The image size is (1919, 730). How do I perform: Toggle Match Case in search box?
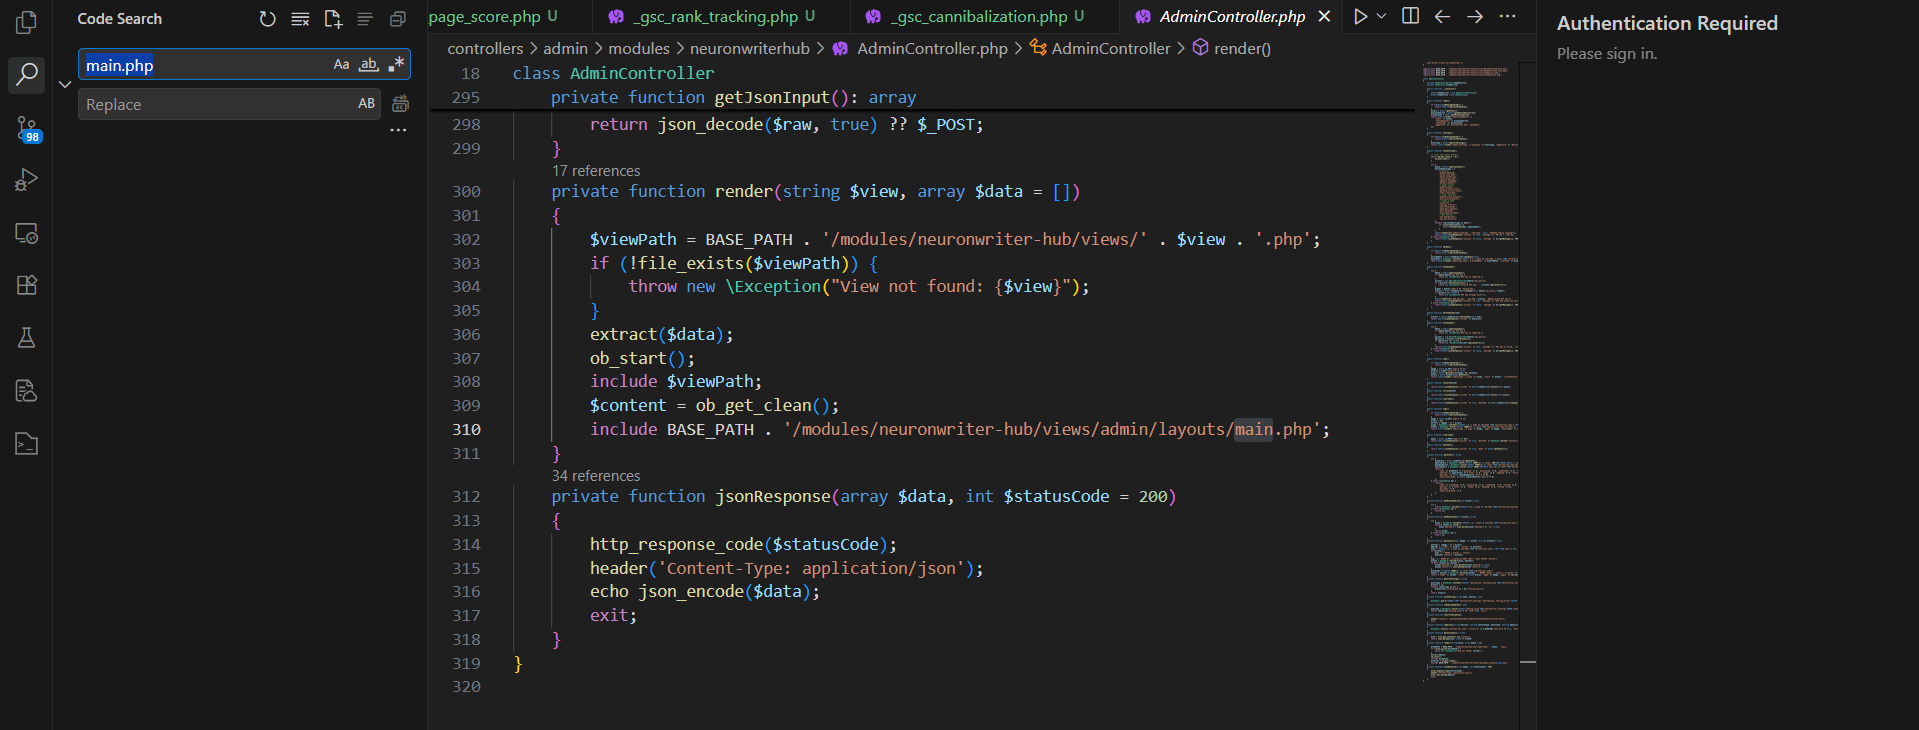[x=341, y=65]
